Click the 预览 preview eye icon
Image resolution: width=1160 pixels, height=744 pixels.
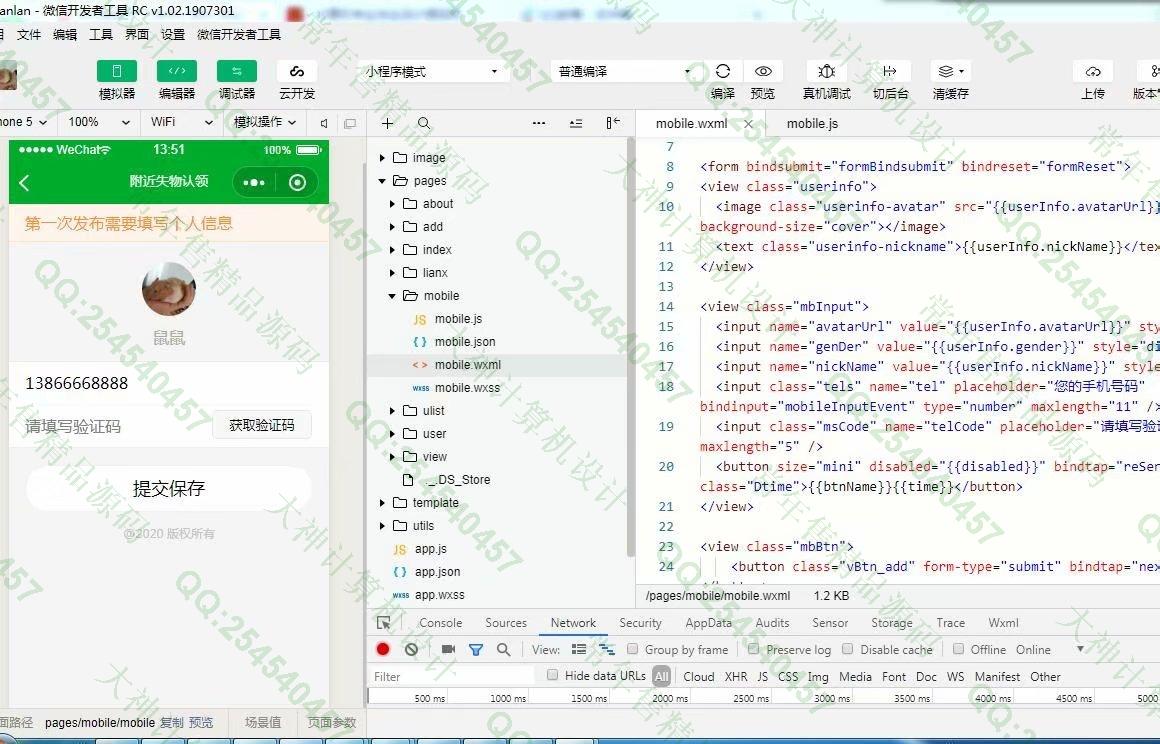pos(763,71)
